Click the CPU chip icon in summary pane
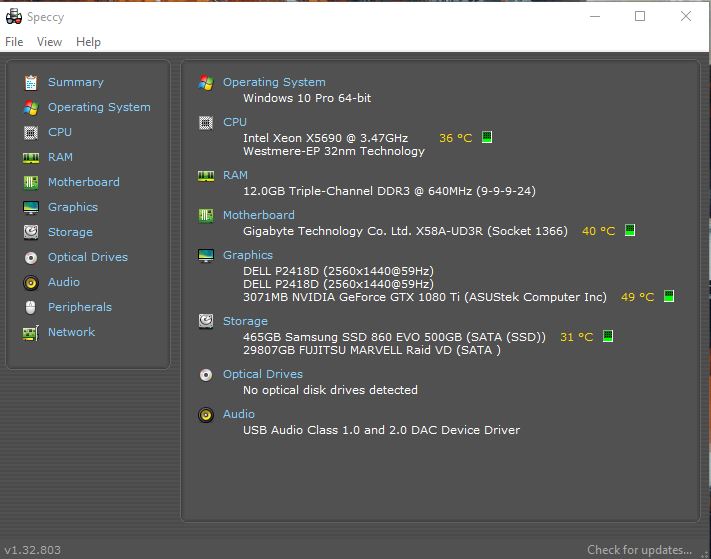The image size is (711, 559). click(206, 122)
